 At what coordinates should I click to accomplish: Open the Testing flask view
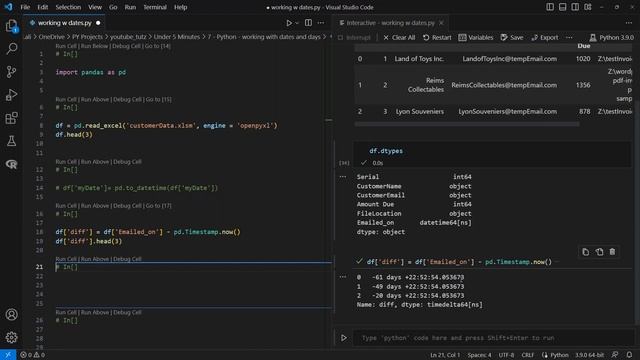[11, 141]
